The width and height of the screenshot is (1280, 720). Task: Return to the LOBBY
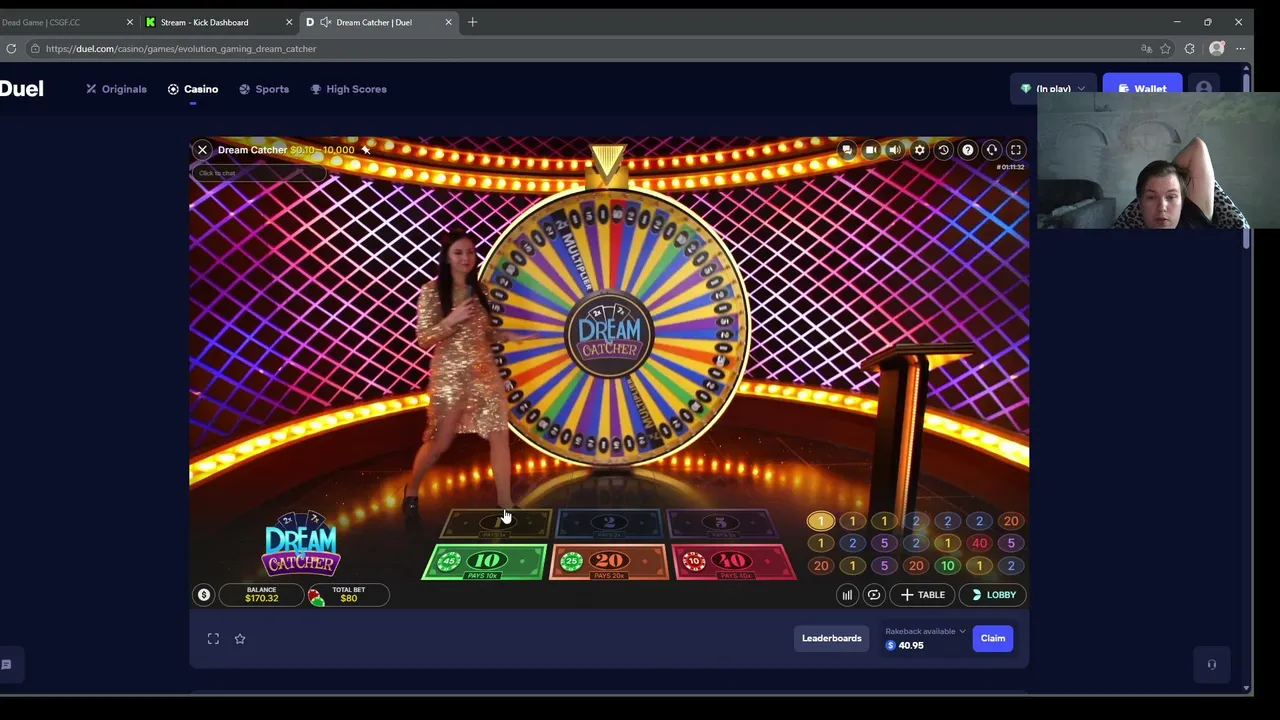point(993,595)
